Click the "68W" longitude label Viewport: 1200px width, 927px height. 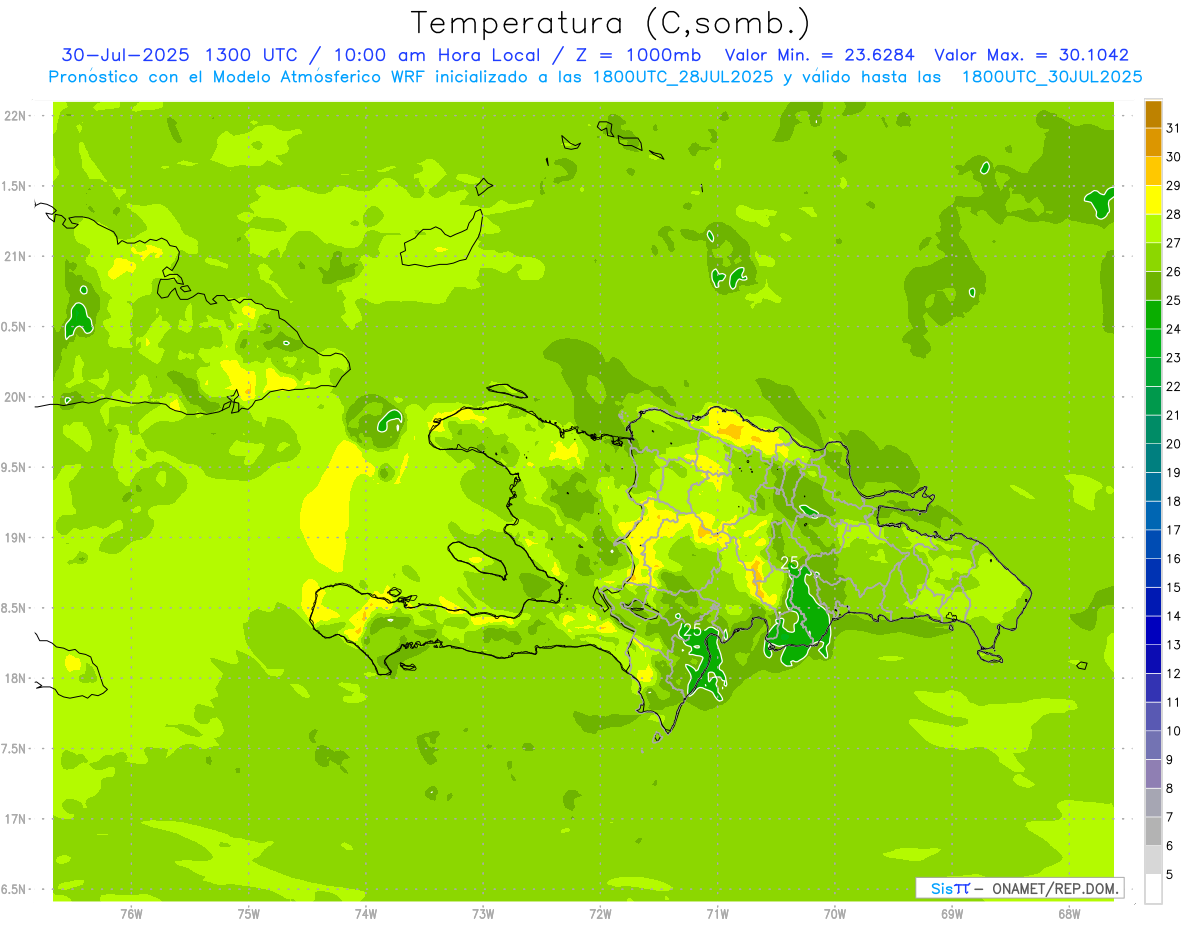(1069, 914)
